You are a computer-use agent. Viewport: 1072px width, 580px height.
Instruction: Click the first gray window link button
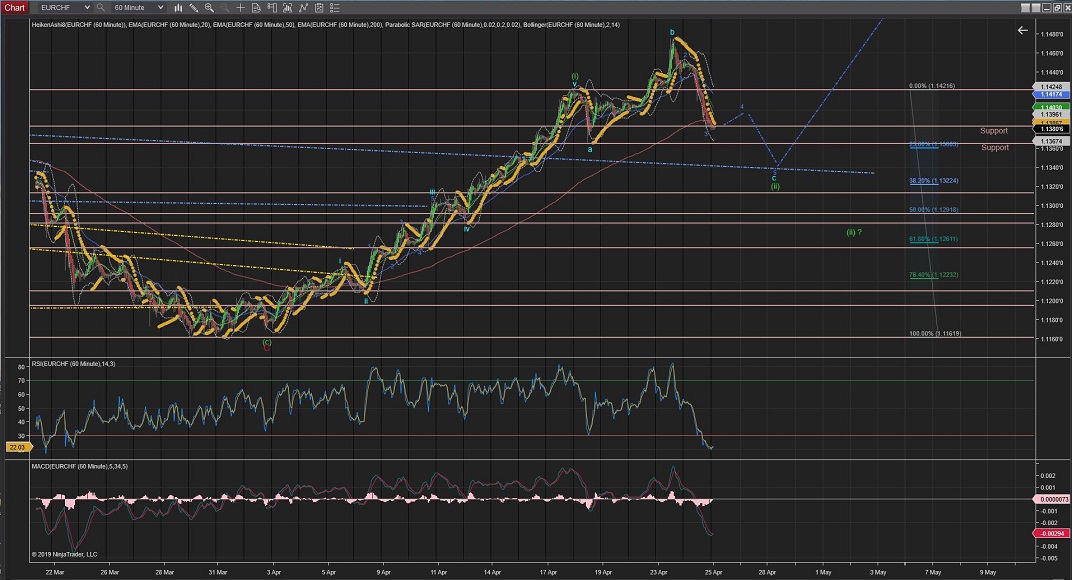pos(1025,8)
